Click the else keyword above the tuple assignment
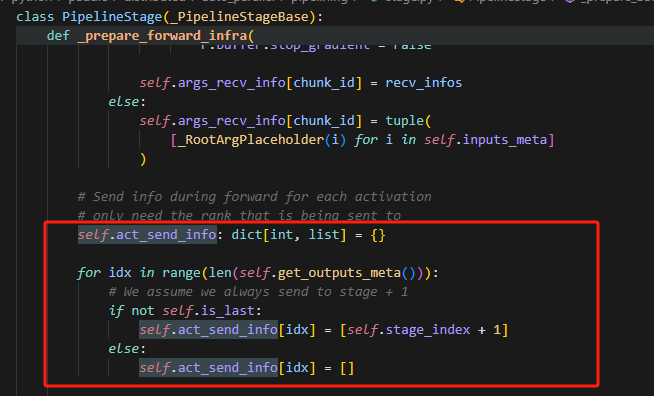The width and height of the screenshot is (654, 396). coord(123,101)
